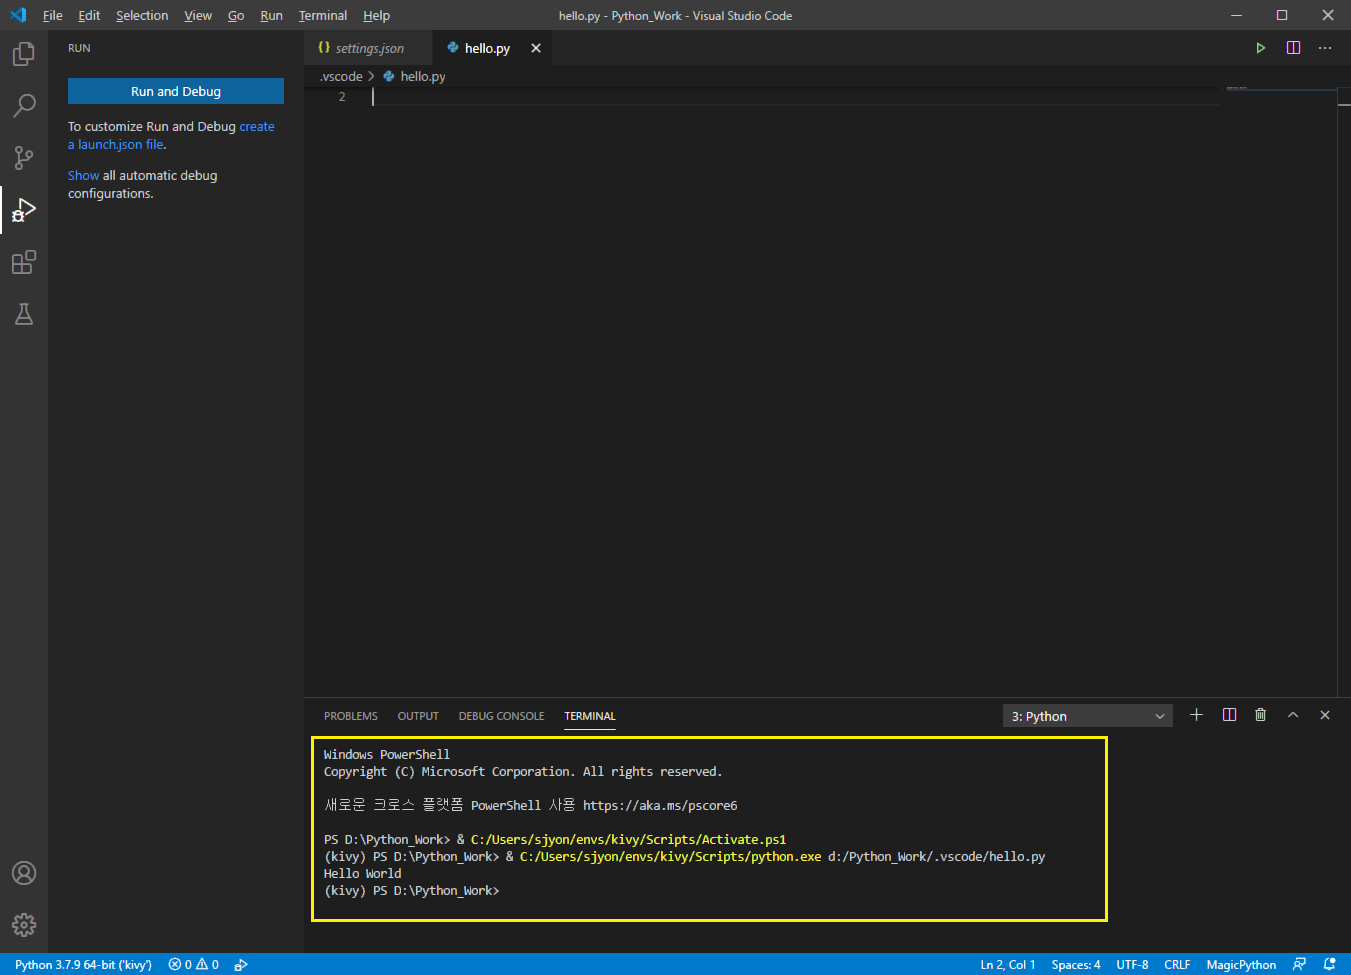1351x975 pixels.
Task: Select the TERMINAL panel tab
Action: tap(590, 716)
